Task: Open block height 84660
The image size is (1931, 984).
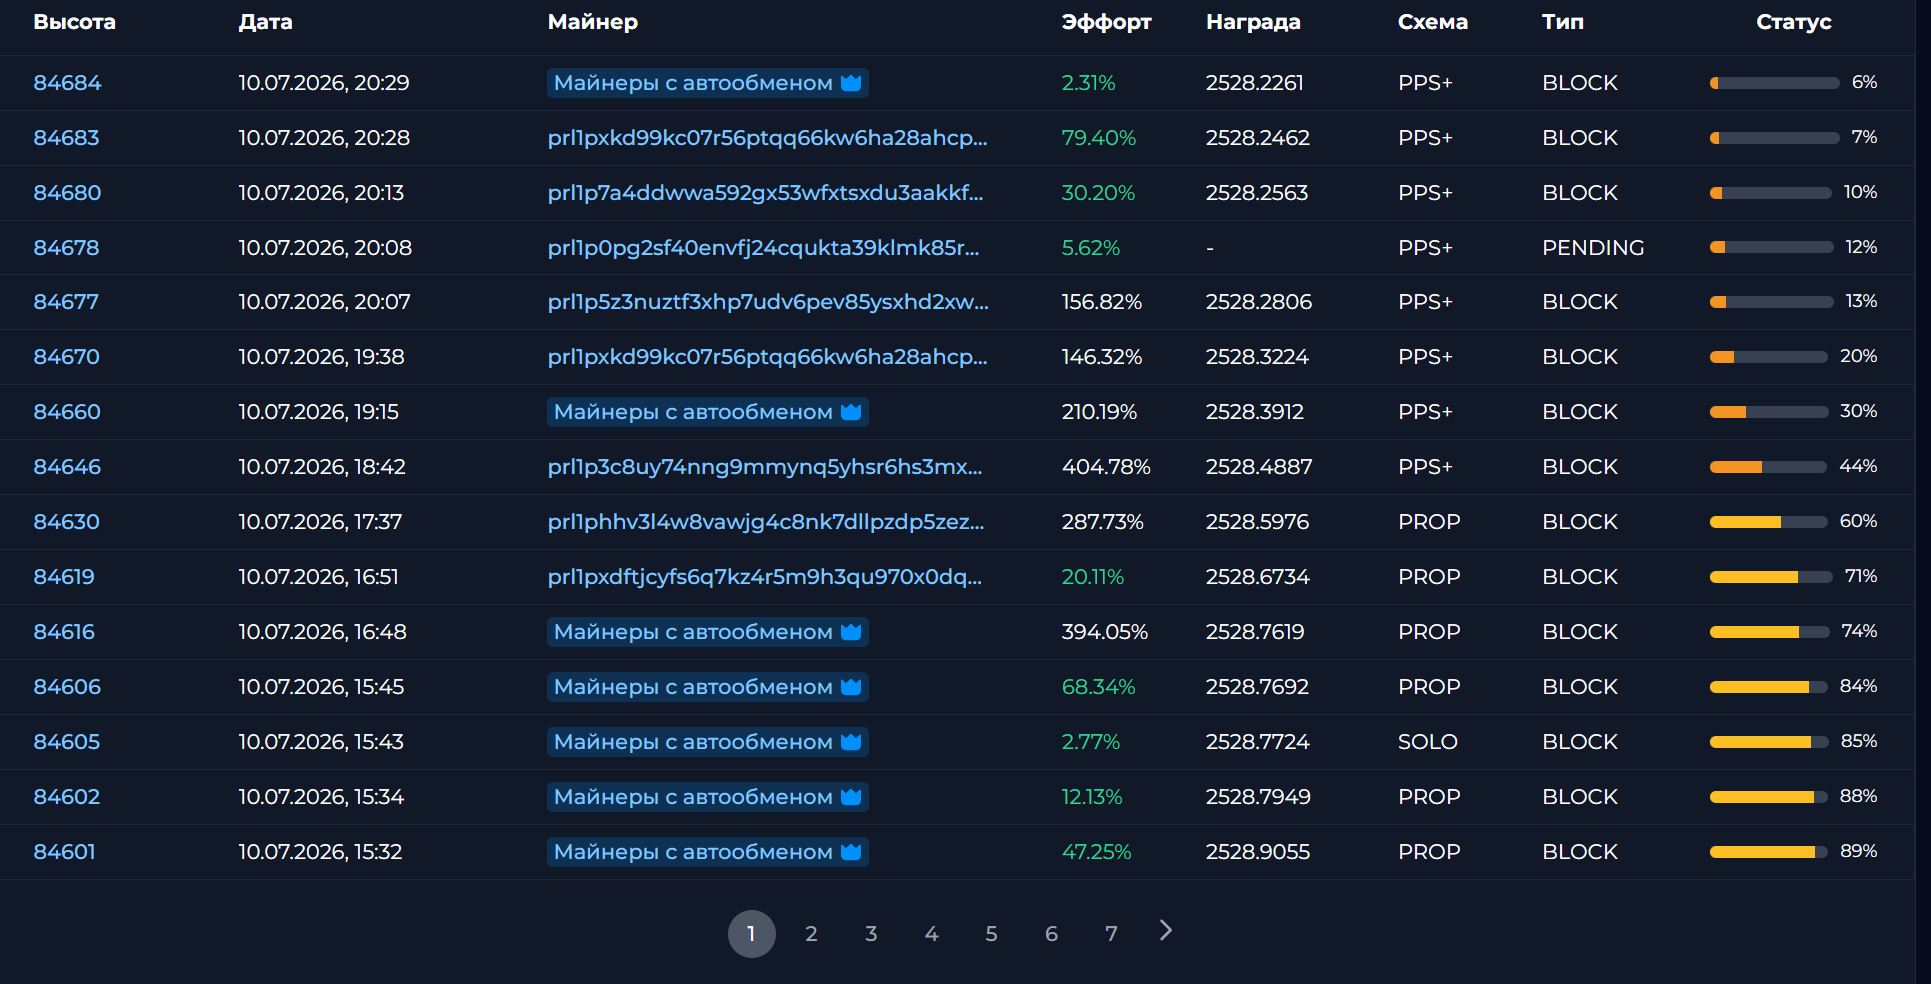Action: (67, 412)
